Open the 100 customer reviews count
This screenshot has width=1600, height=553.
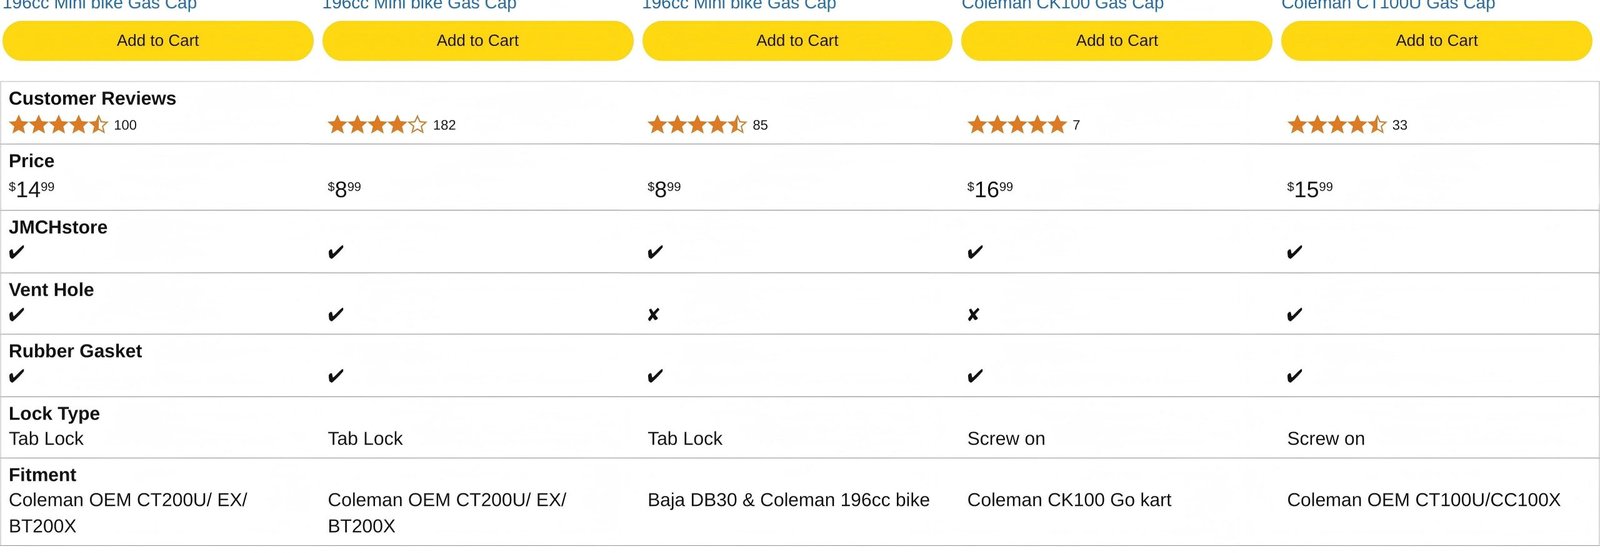pos(125,125)
